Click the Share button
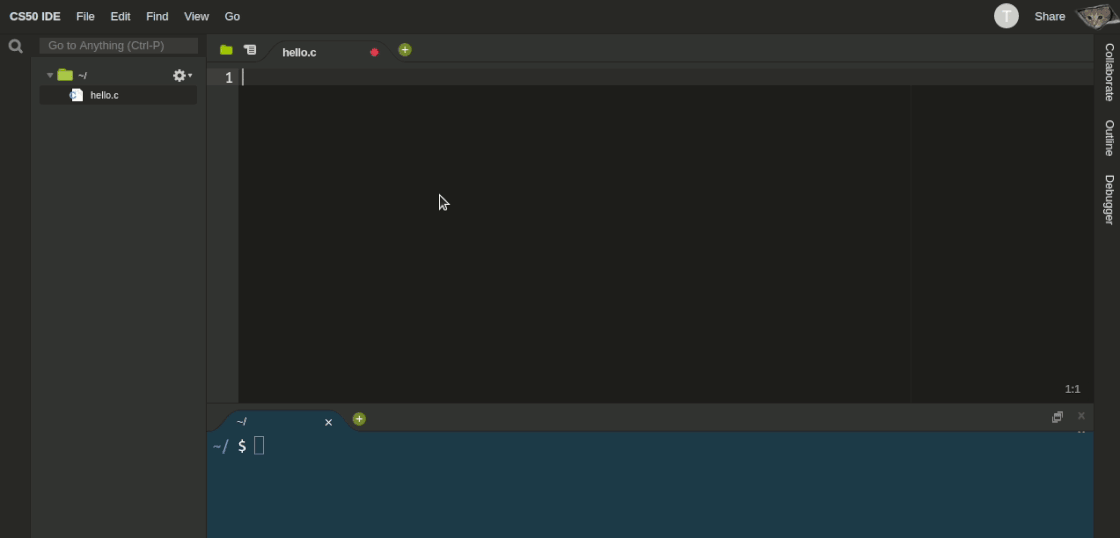The width and height of the screenshot is (1120, 538). point(1049,16)
